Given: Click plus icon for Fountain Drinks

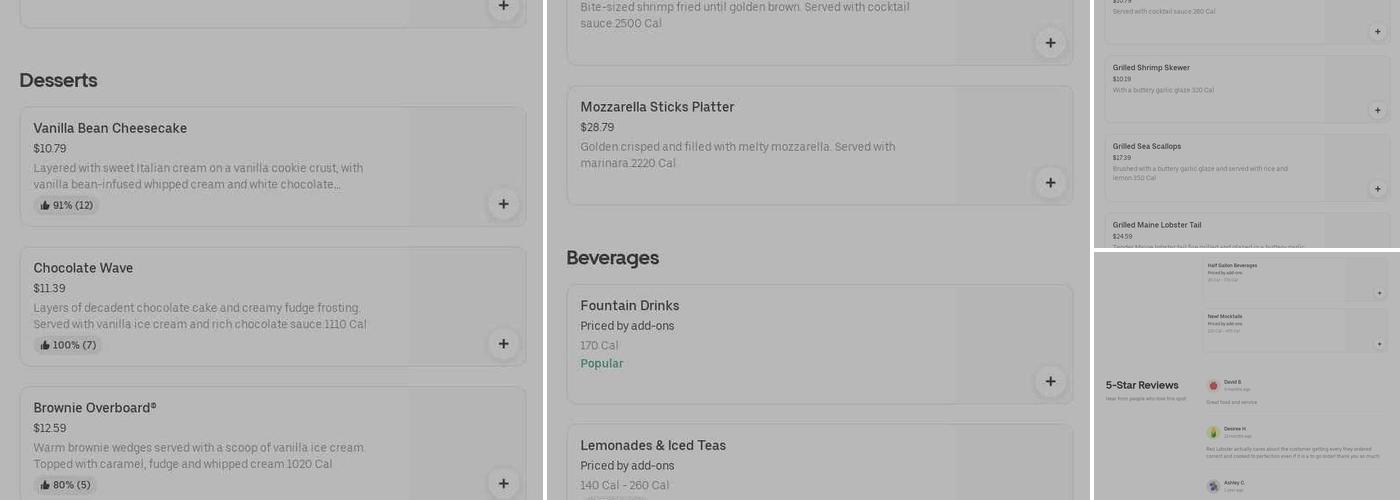Looking at the screenshot, I should coord(1050,381).
